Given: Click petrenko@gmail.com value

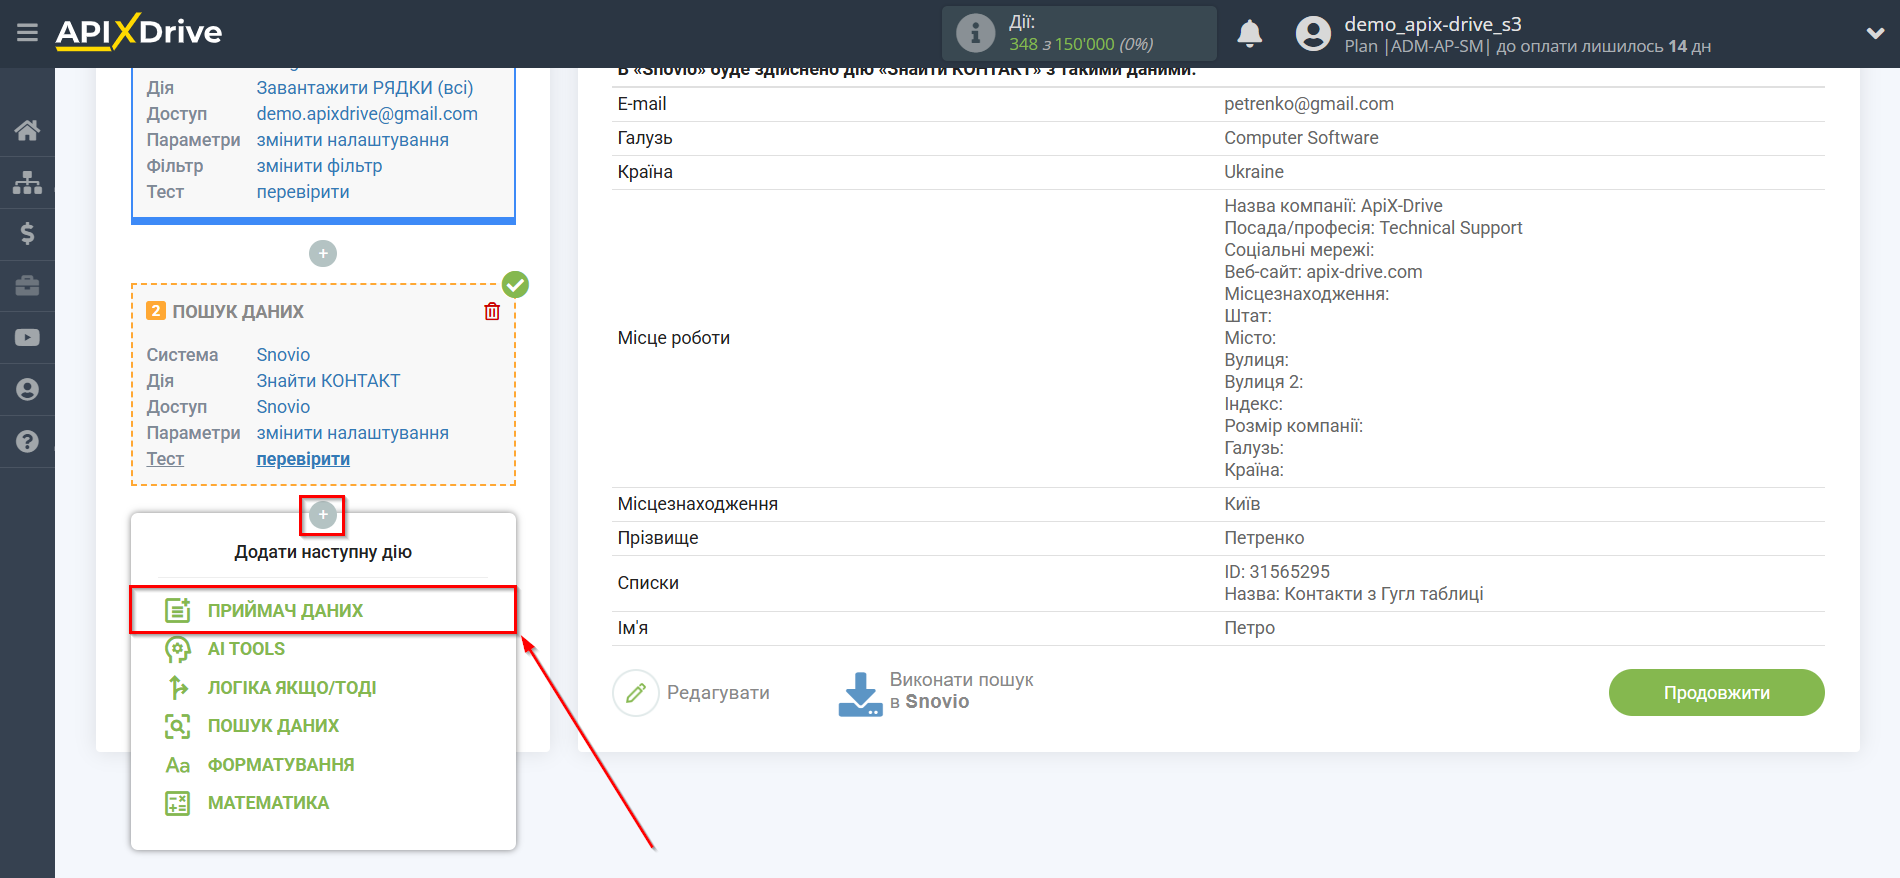Looking at the screenshot, I should (x=1309, y=104).
